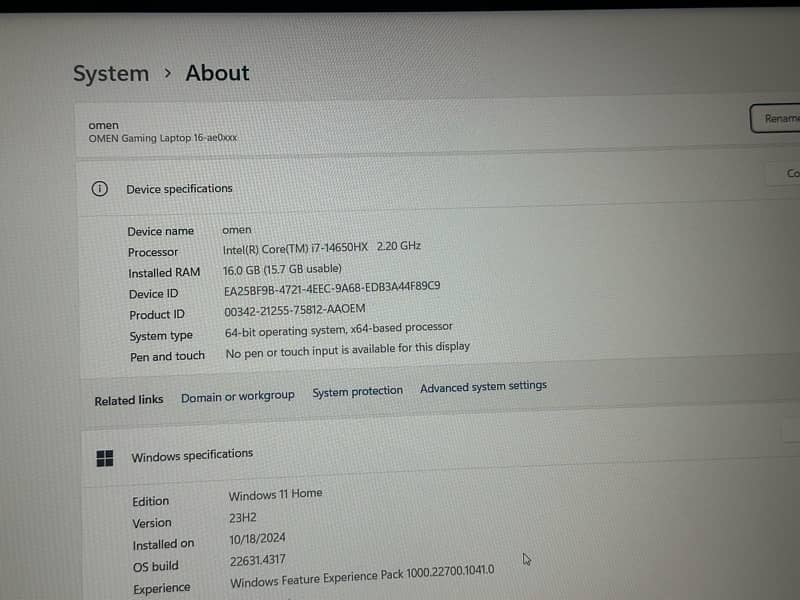Click the breadcrumb chevron after System

click(x=167, y=73)
